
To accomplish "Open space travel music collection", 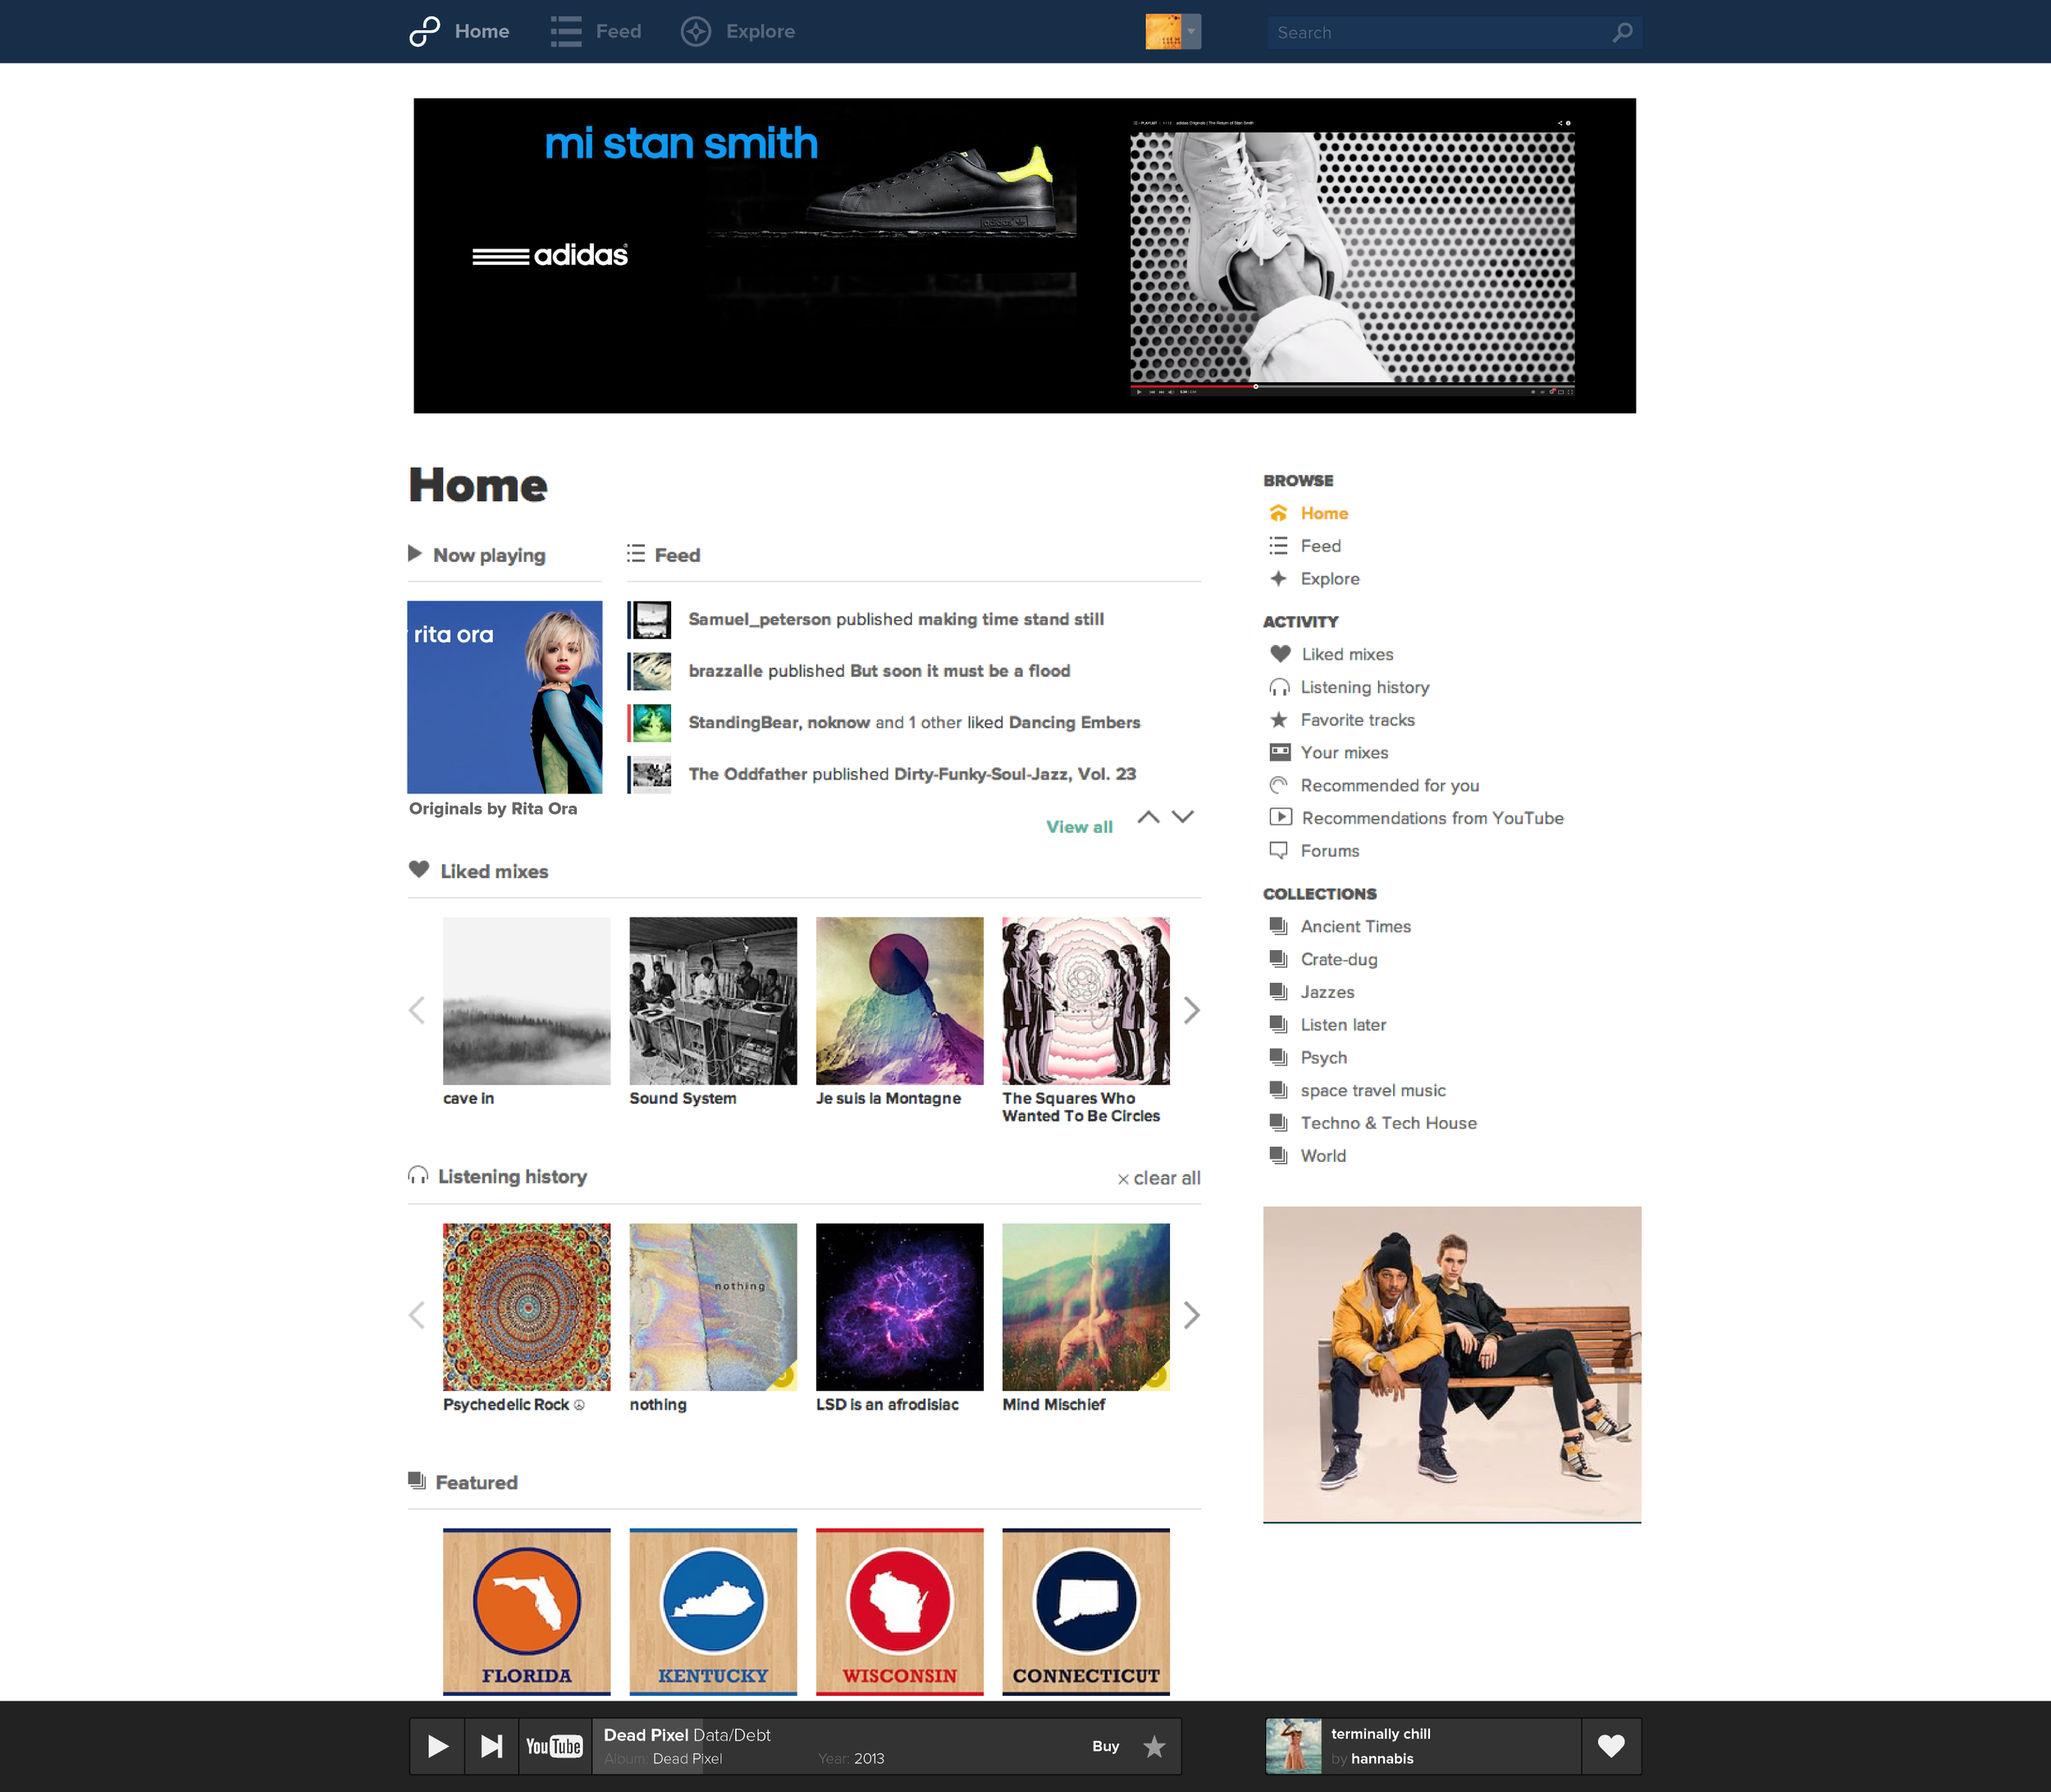I will coord(1373,1090).
